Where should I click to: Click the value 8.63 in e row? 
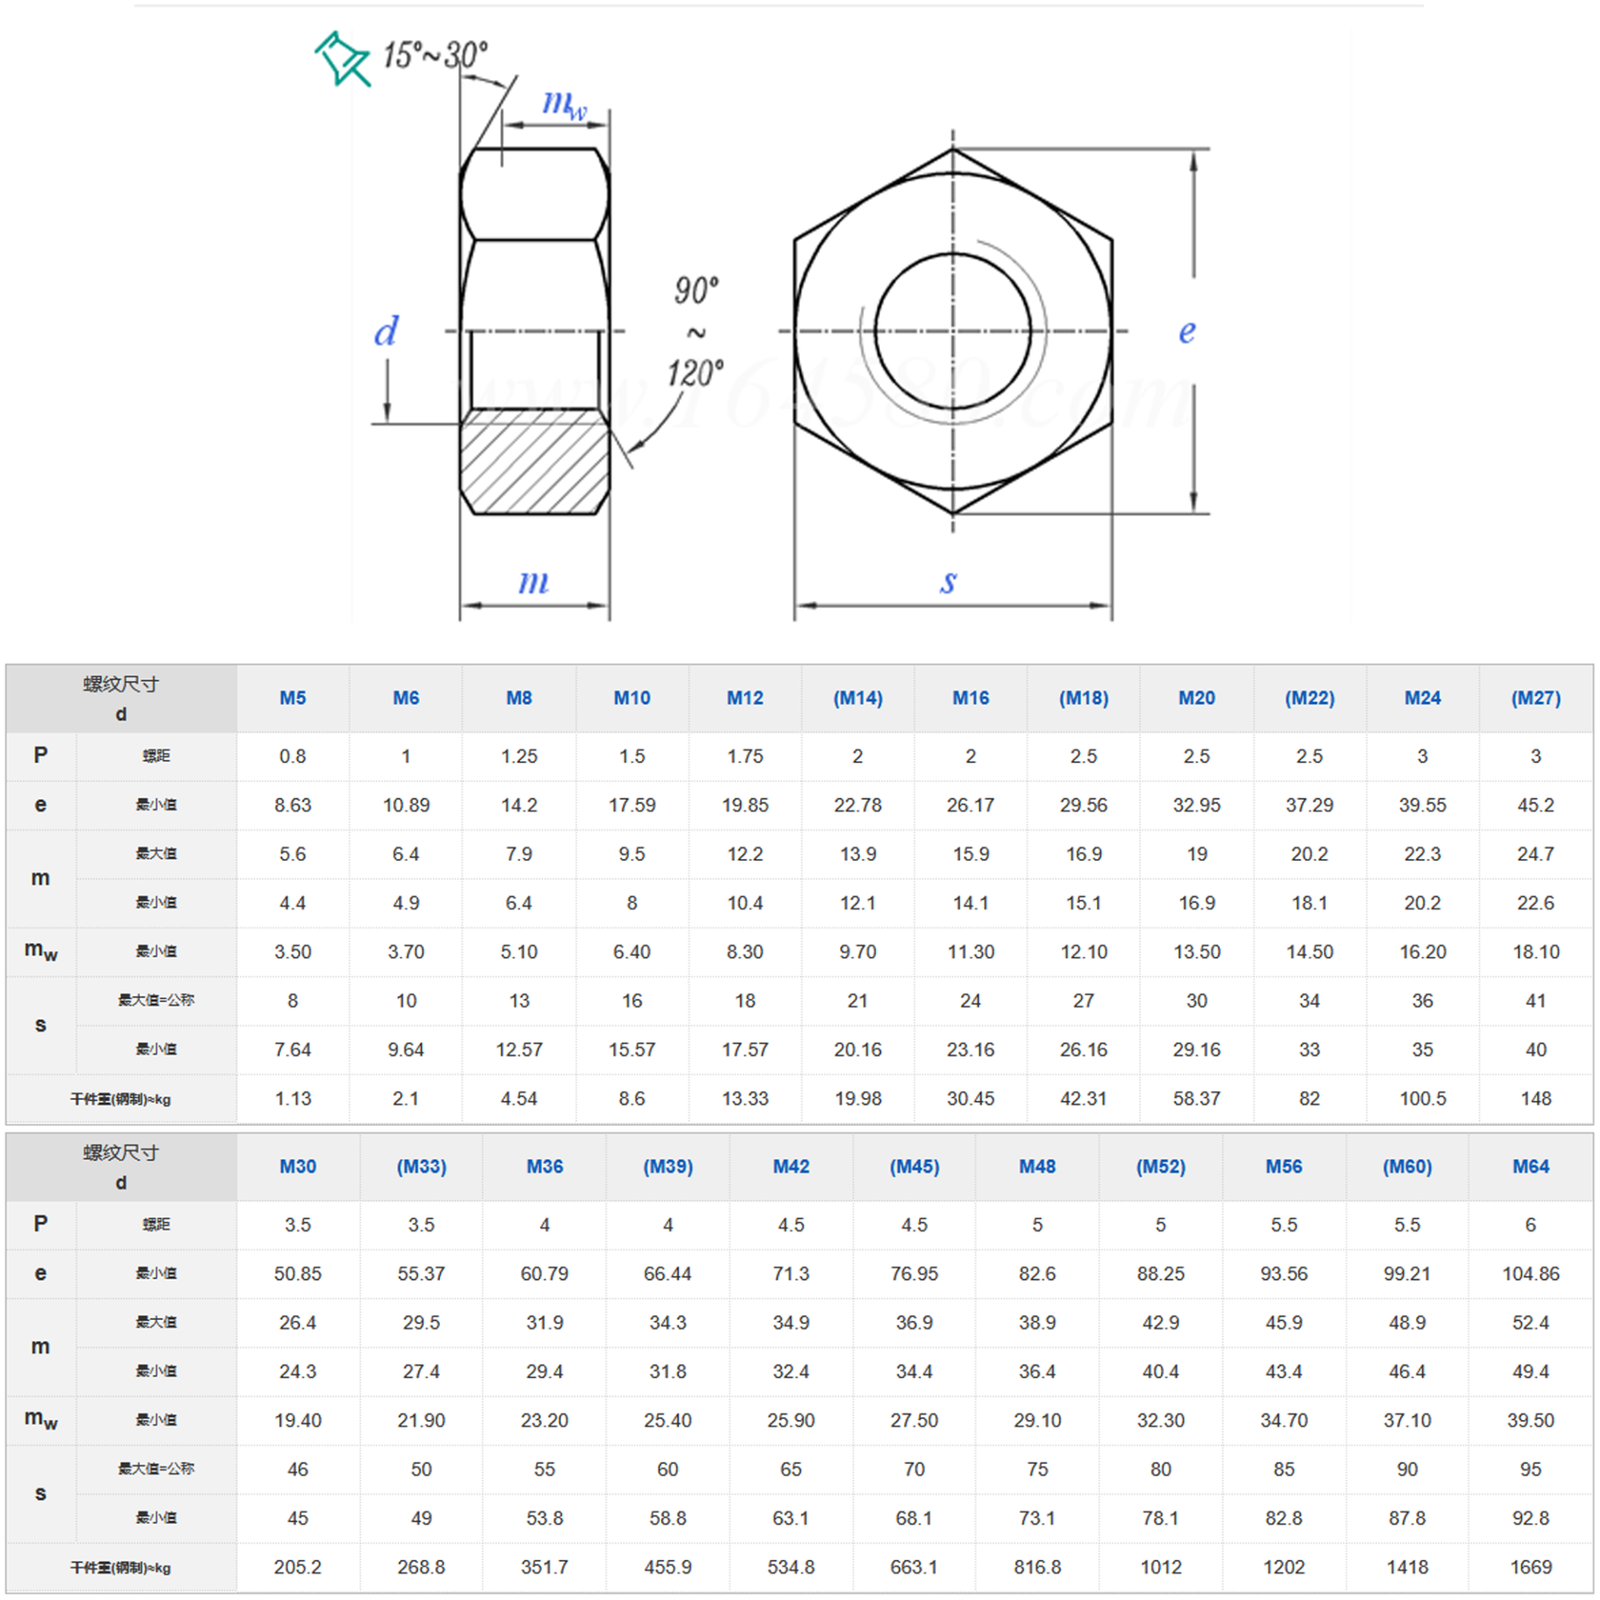pos(293,805)
